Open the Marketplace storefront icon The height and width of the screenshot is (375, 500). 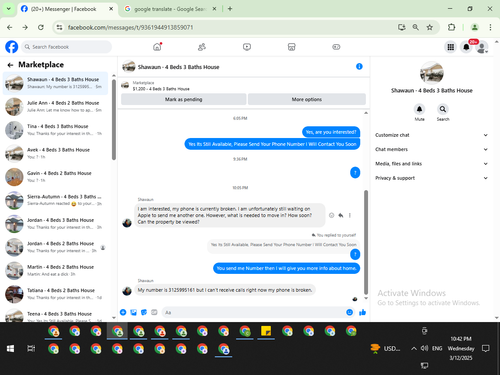pos(291,47)
